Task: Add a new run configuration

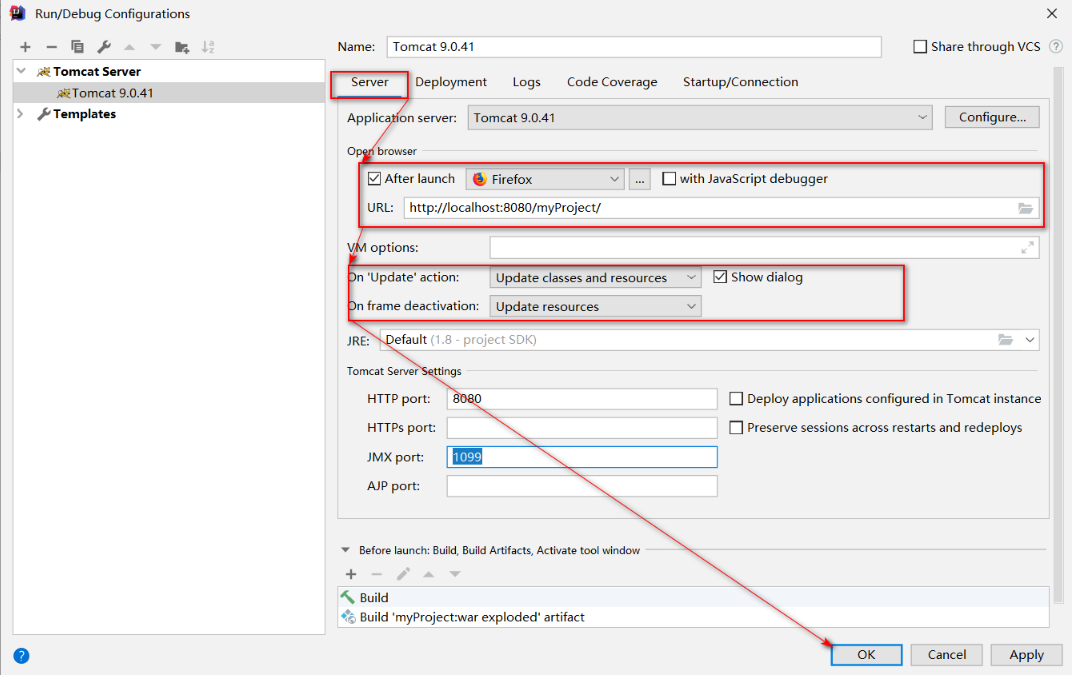Action: (25, 47)
